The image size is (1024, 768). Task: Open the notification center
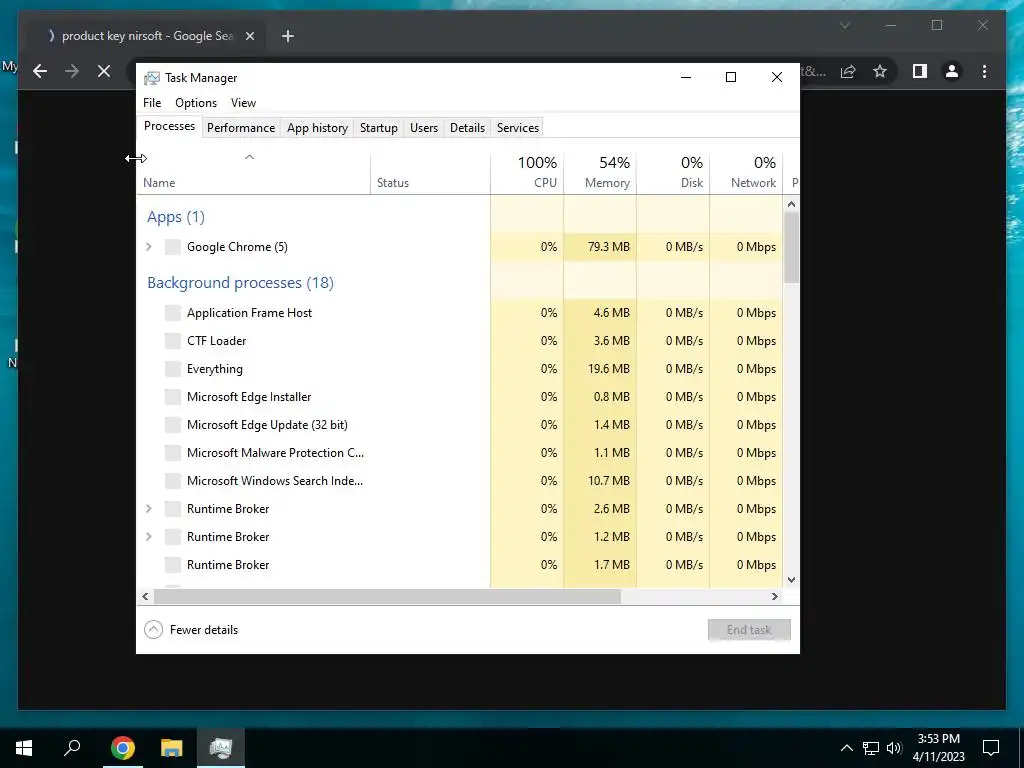[991, 748]
